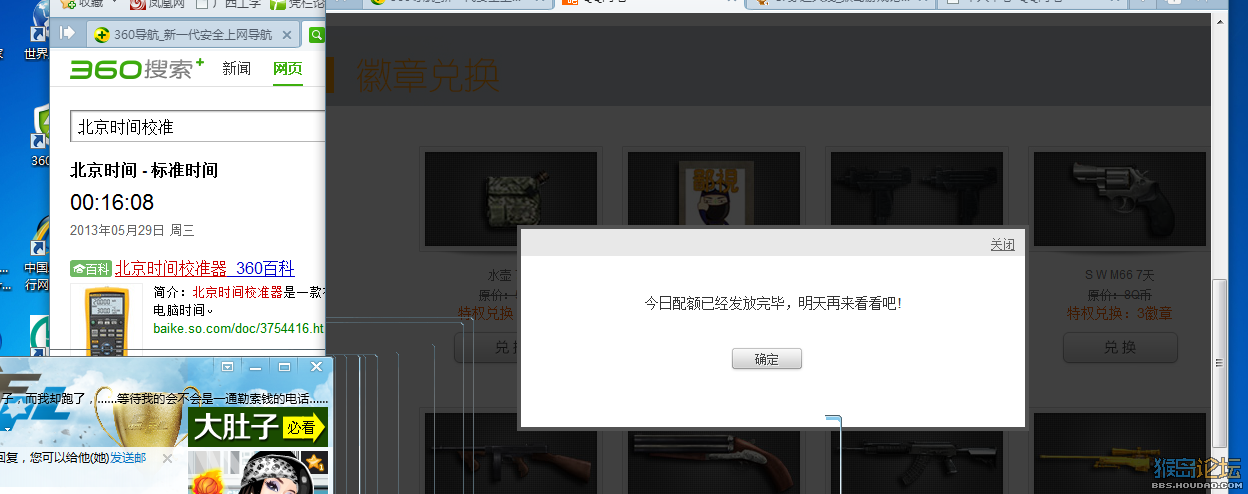Click the 特权兑换：3徽章 text

point(1120,314)
